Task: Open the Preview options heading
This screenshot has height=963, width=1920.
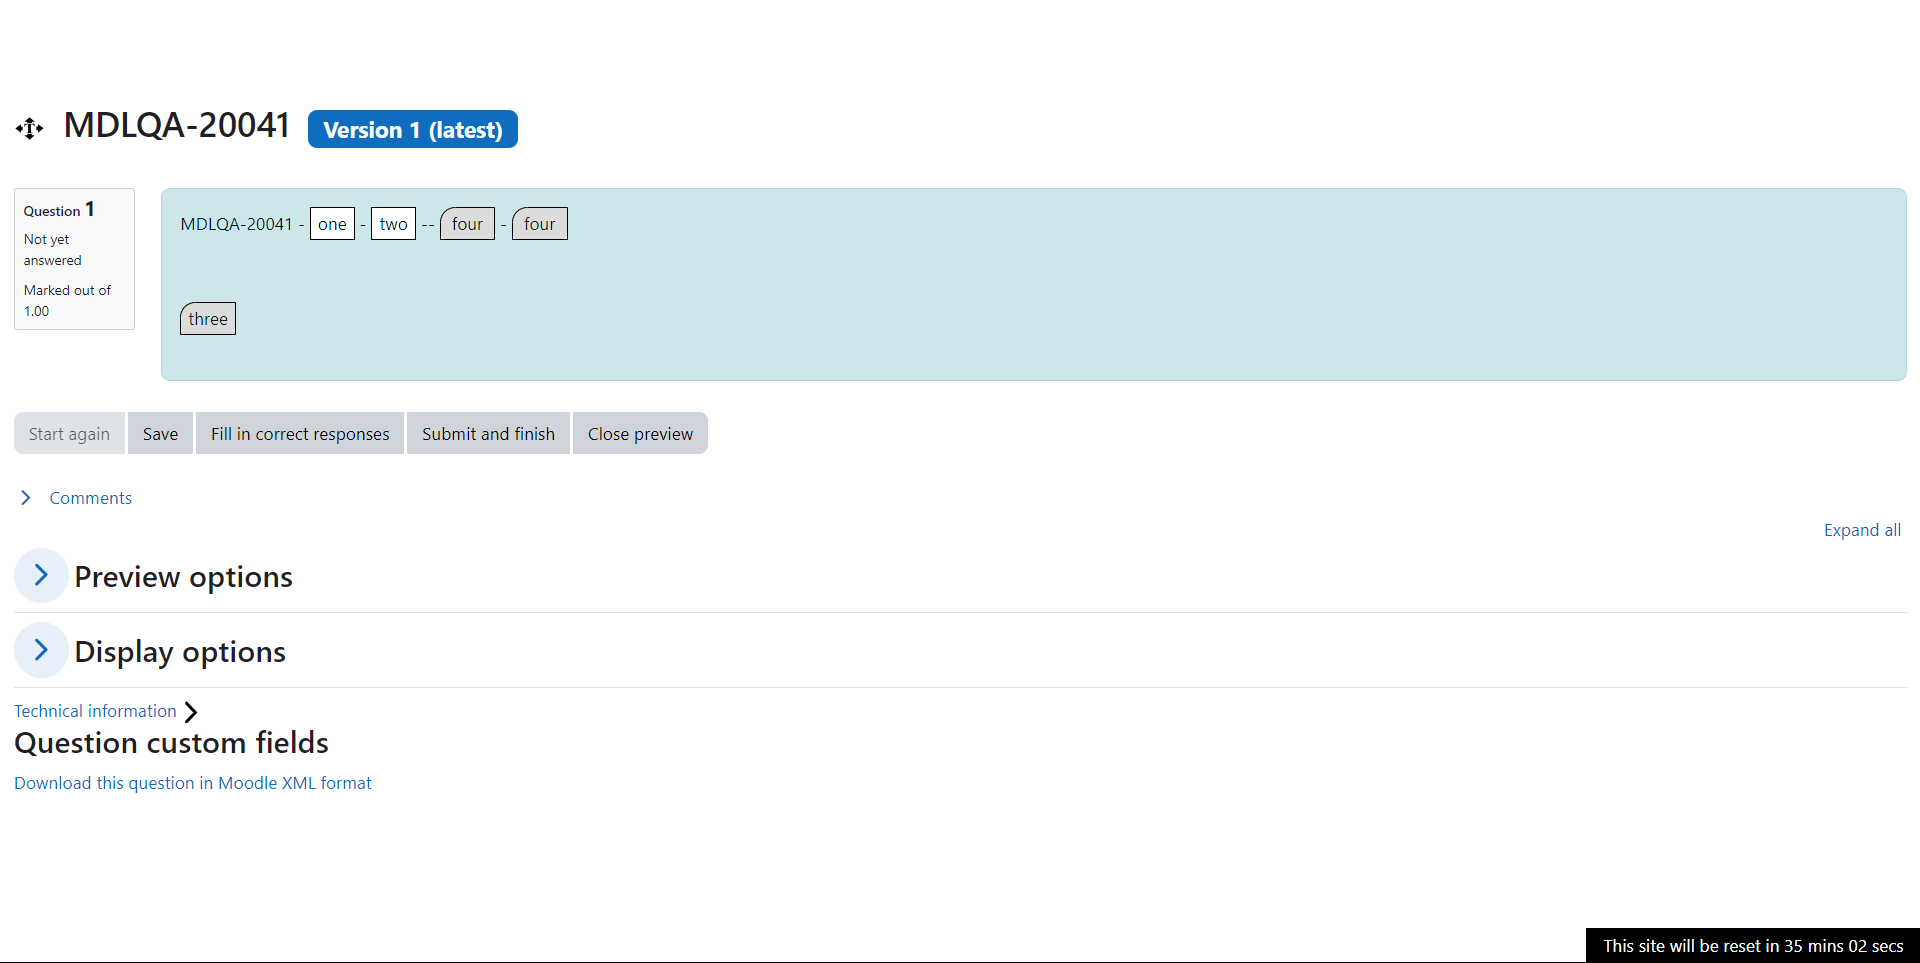Action: 184,577
